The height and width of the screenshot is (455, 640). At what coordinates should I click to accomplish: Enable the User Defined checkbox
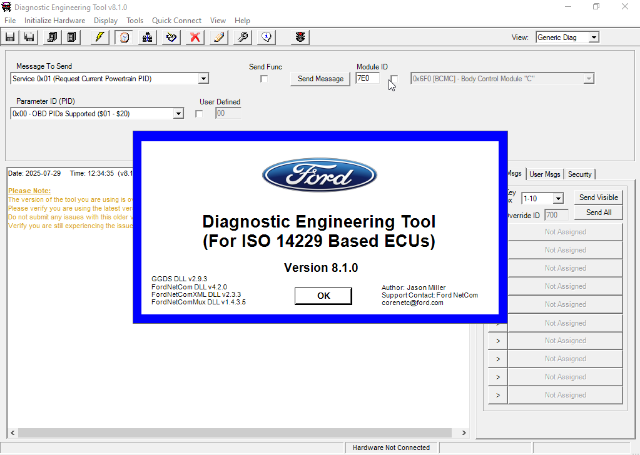(199, 114)
